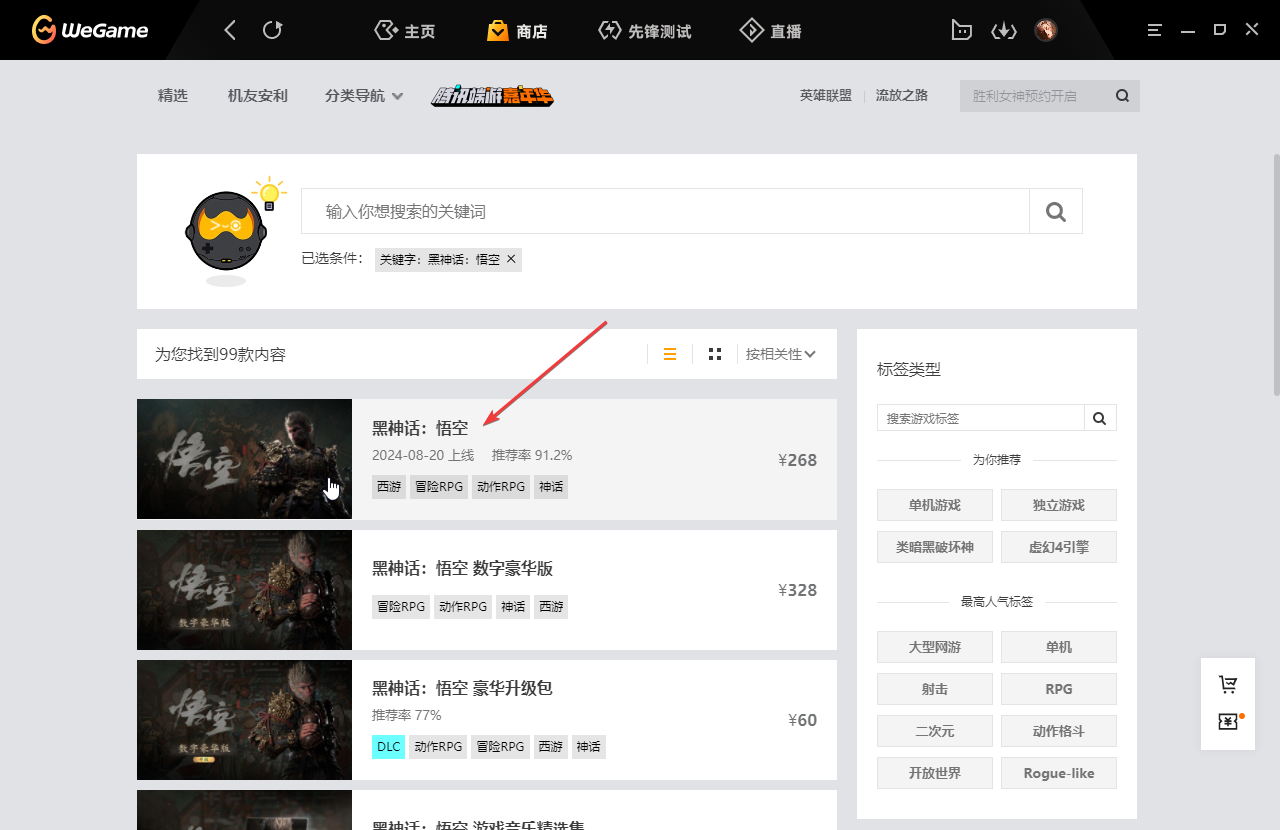Click the ¥268 price
Screen dimensions: 1280x830
pyautogui.click(x=798, y=460)
